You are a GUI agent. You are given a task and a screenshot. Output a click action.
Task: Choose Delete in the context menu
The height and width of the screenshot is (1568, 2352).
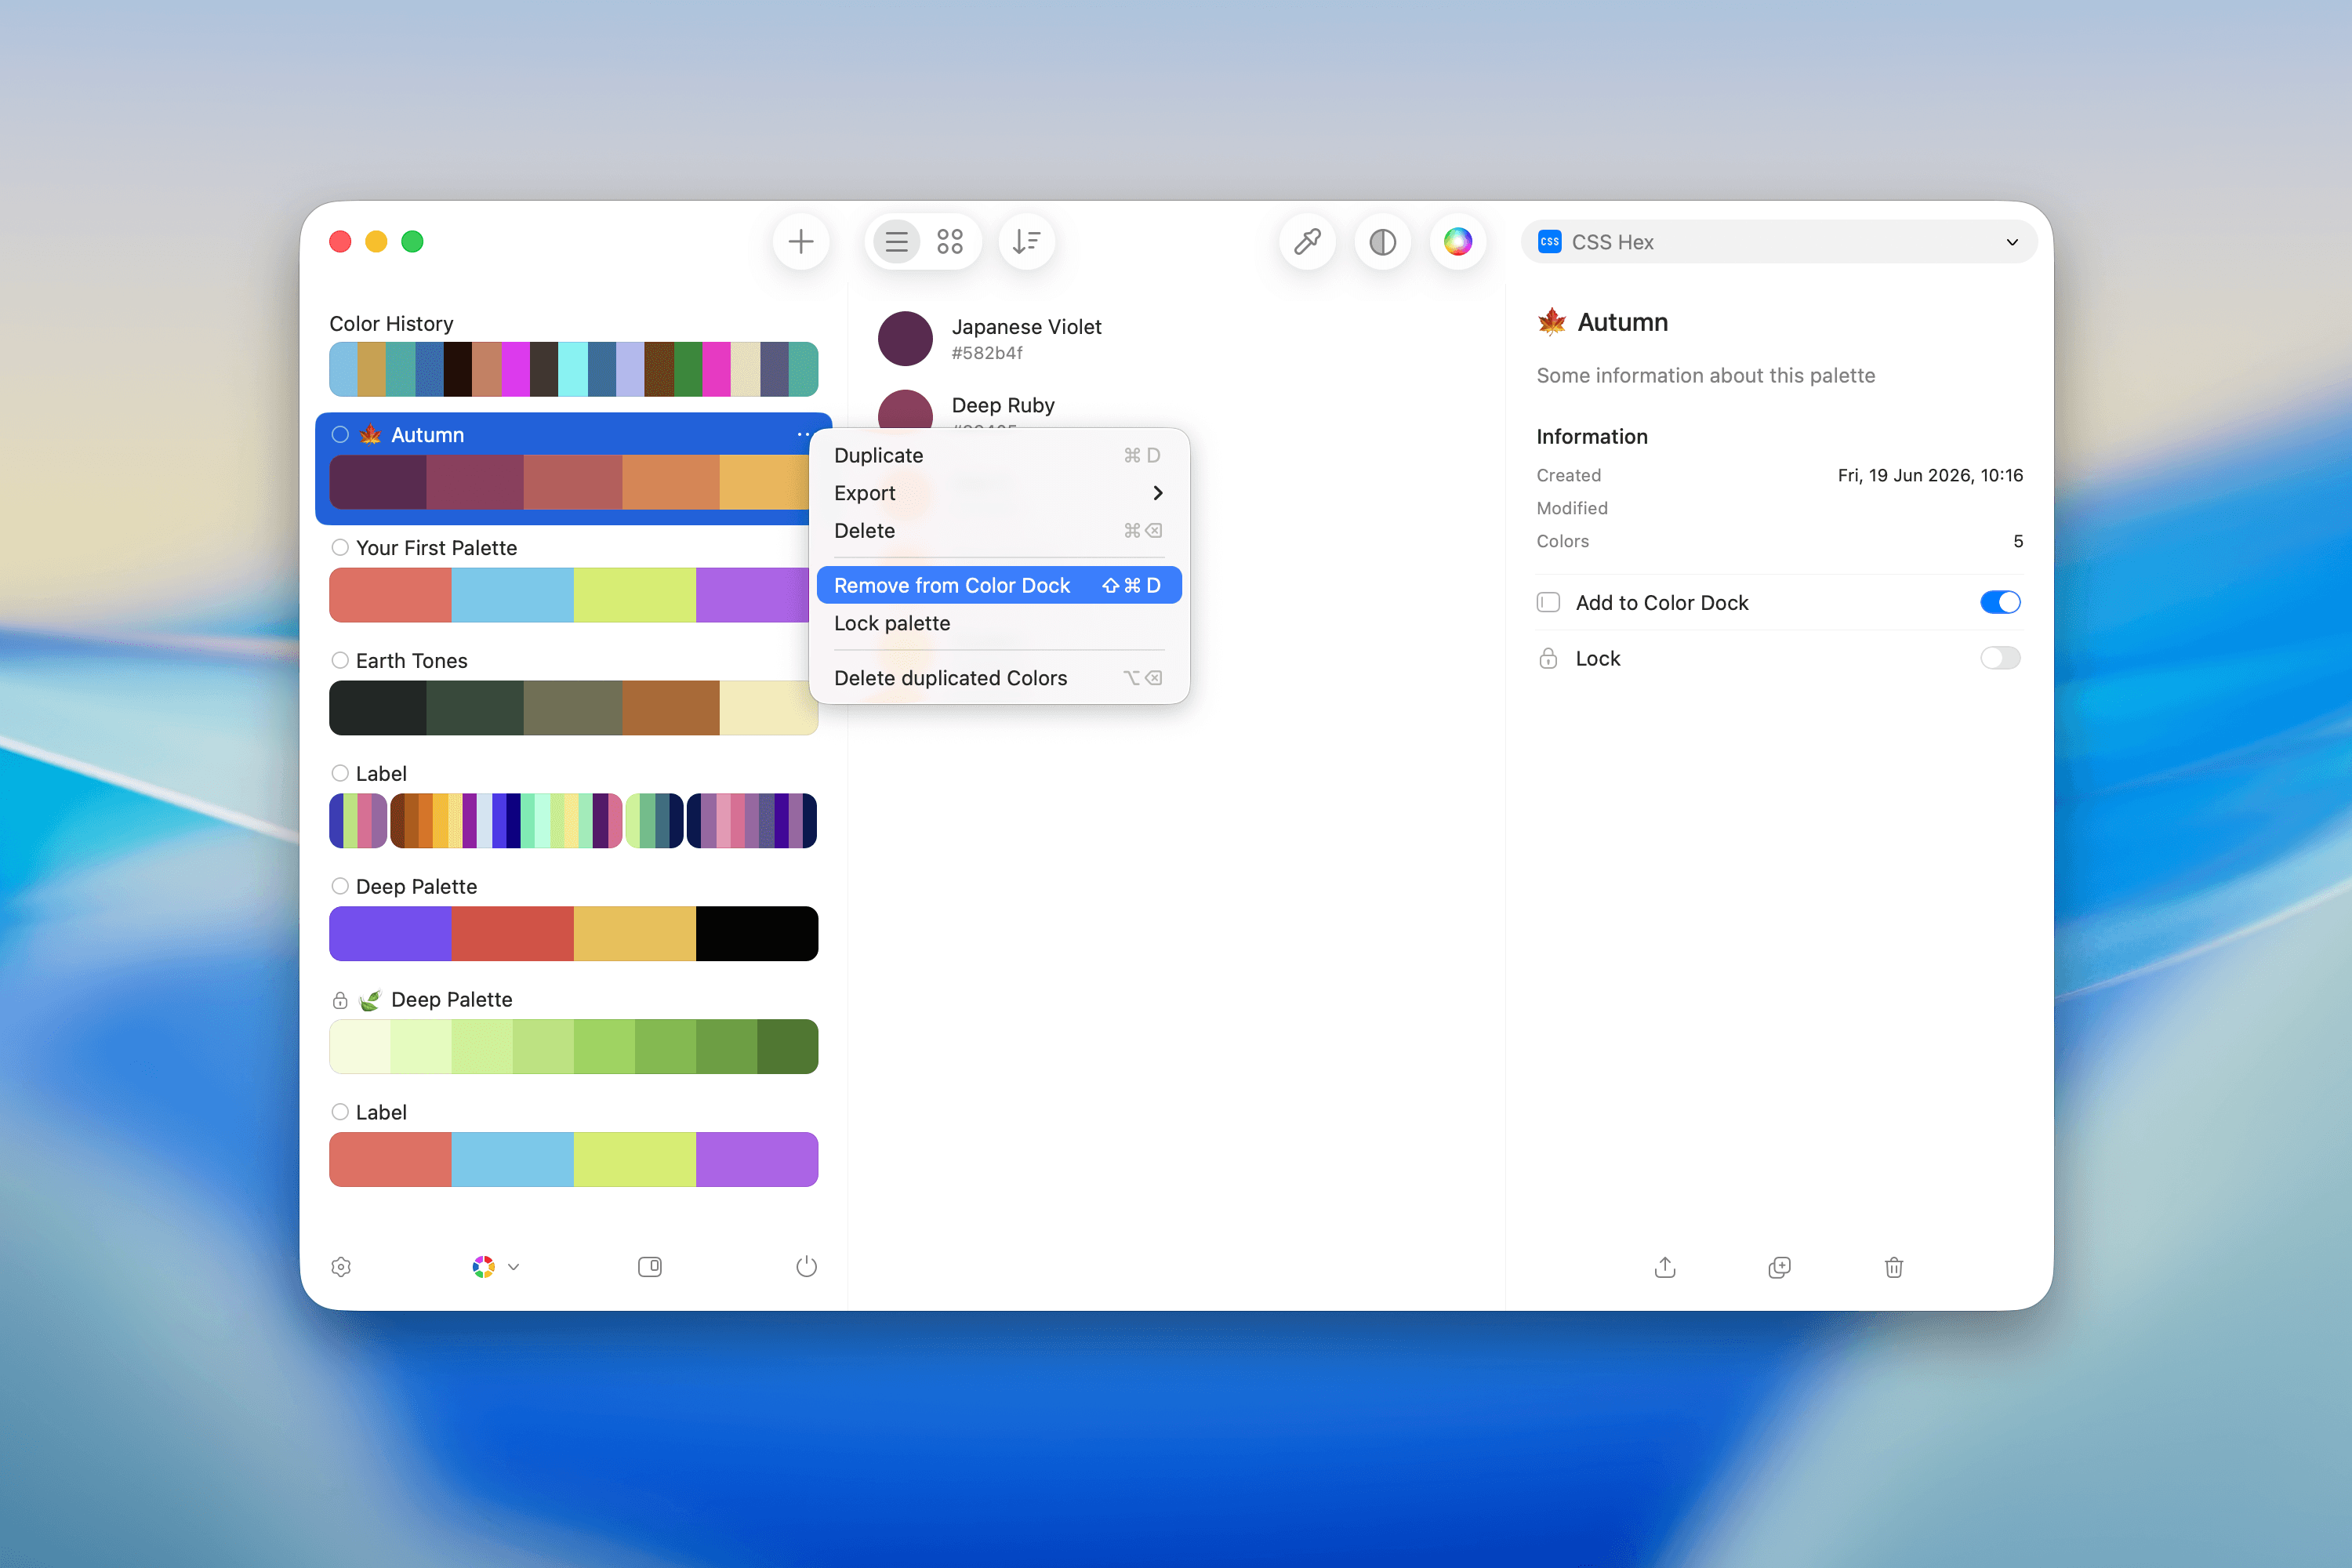point(999,531)
